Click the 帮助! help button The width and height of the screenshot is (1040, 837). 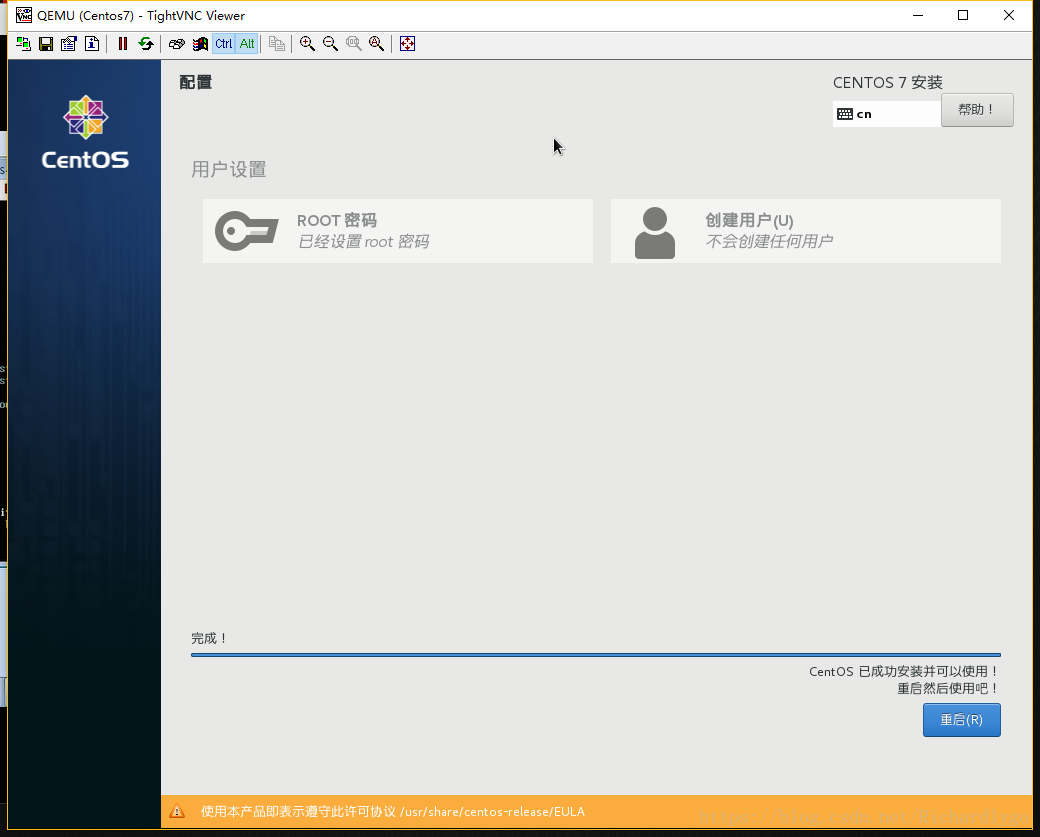977,109
